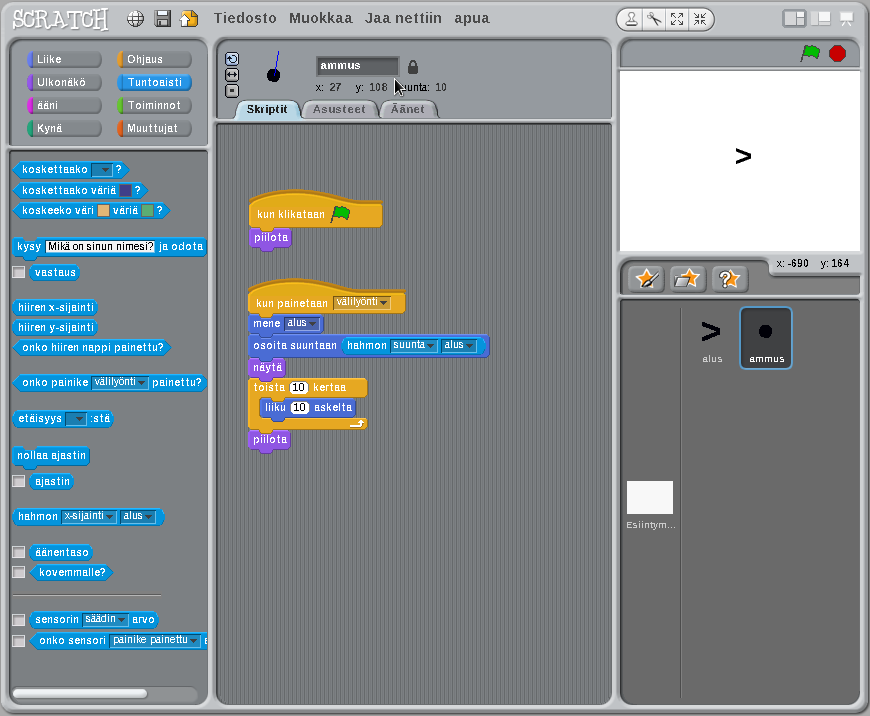Screen dimensions: 870x716
Task: Tick the ajastin checkbox
Action: [18, 481]
